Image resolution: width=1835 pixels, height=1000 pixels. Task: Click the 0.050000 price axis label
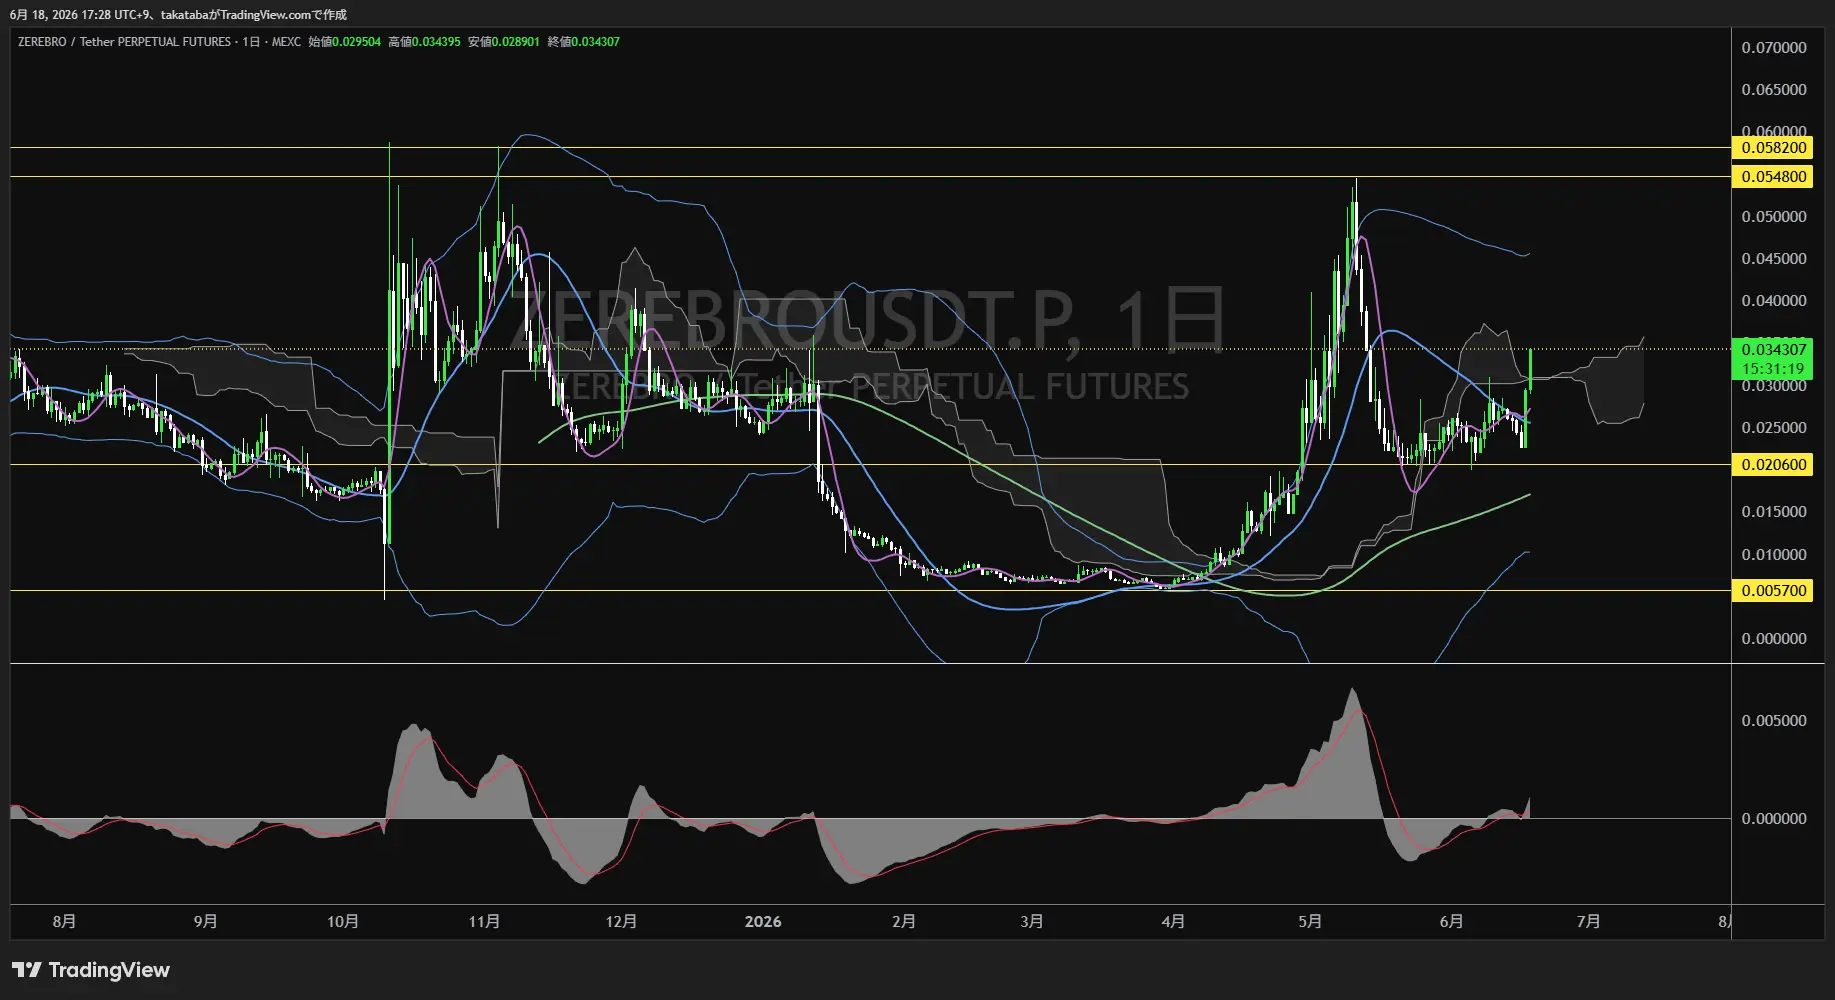[x=1773, y=217]
